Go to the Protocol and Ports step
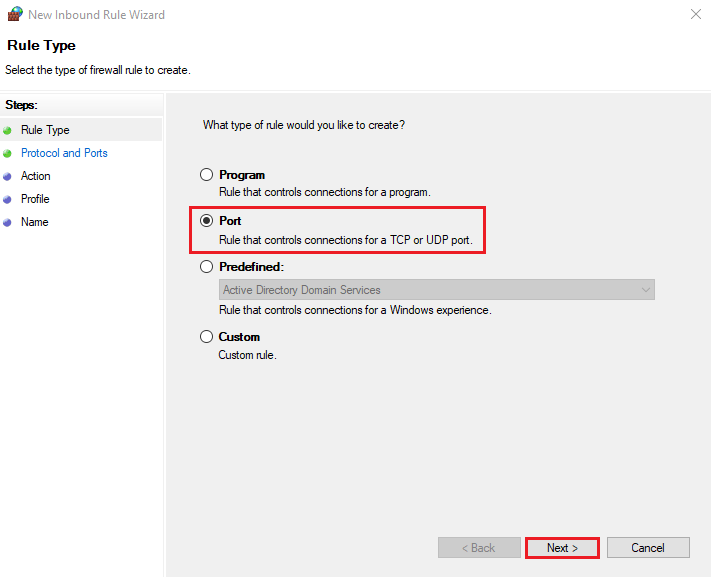Viewport: 711px width, 577px height. [64, 153]
